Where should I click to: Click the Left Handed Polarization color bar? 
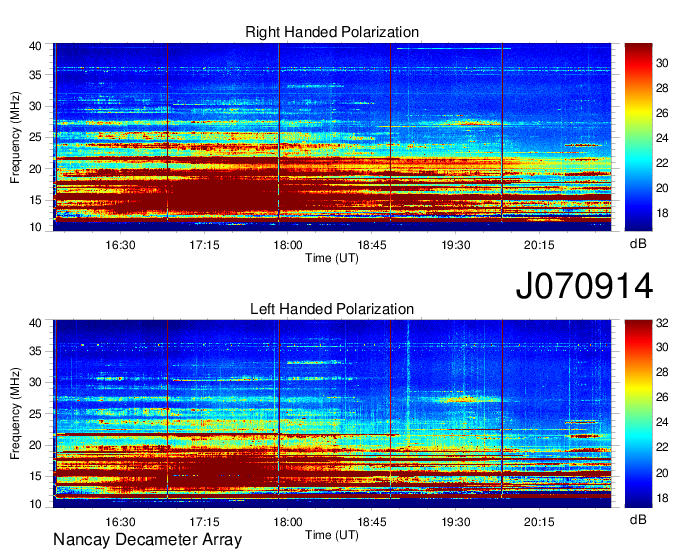pyautogui.click(x=638, y=414)
